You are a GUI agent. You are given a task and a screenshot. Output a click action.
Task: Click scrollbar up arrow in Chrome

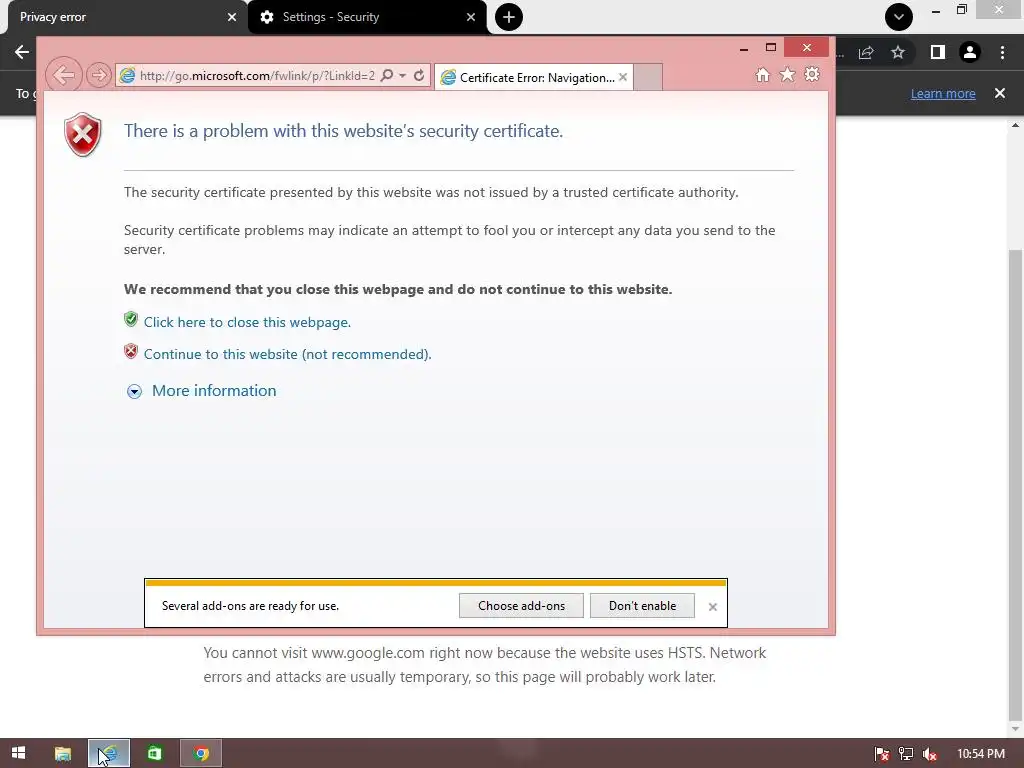pos(1016,125)
